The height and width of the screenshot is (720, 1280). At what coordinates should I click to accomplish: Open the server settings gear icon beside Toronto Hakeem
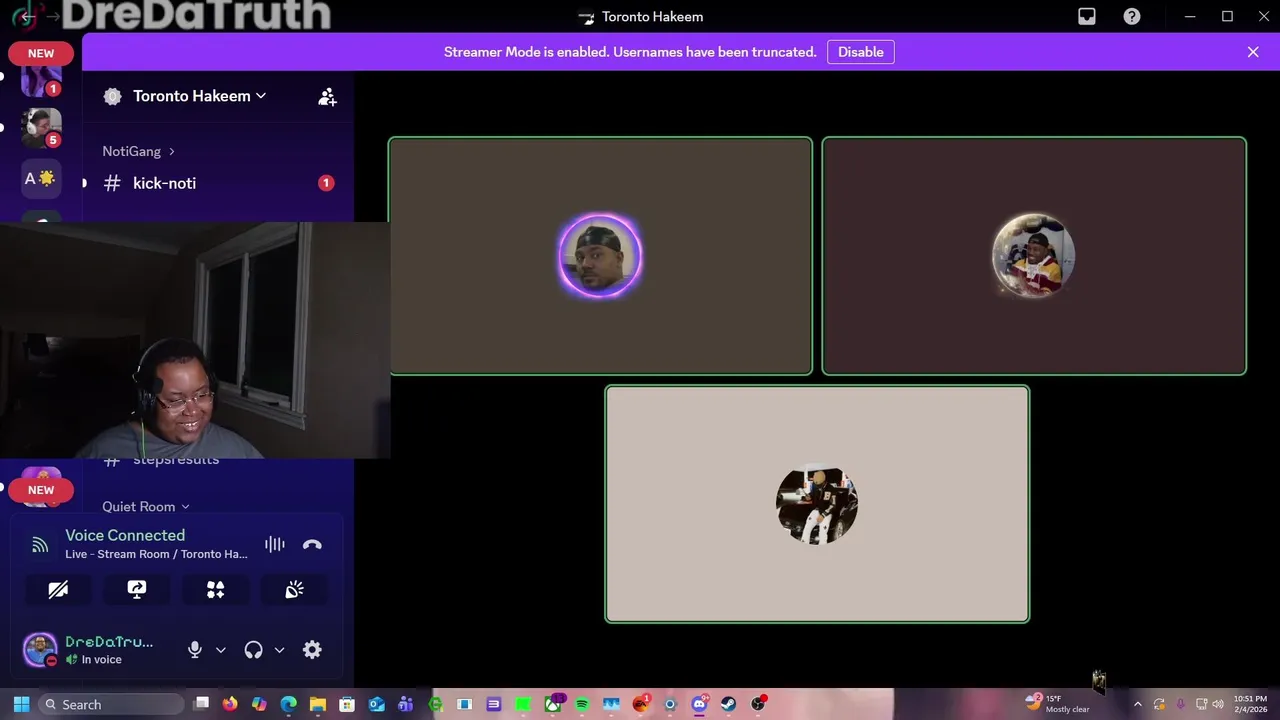(113, 96)
